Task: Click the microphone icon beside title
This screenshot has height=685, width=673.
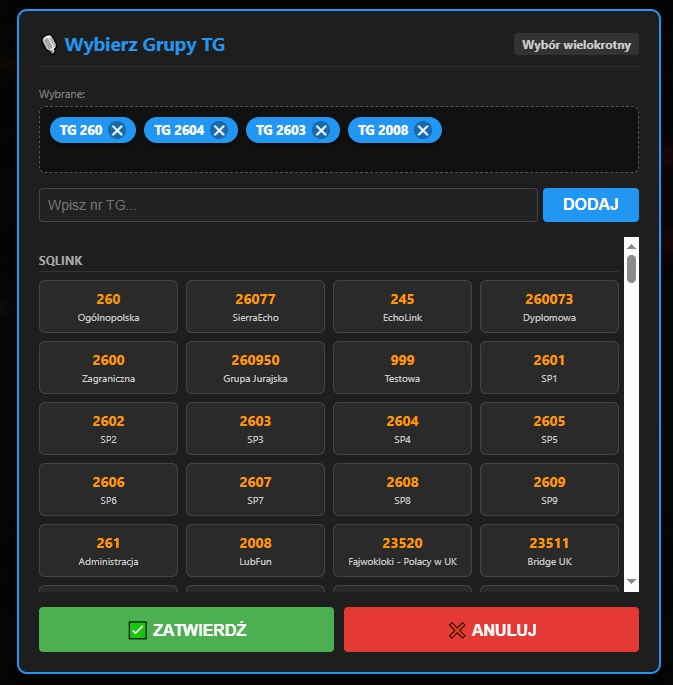Action: click(x=49, y=45)
